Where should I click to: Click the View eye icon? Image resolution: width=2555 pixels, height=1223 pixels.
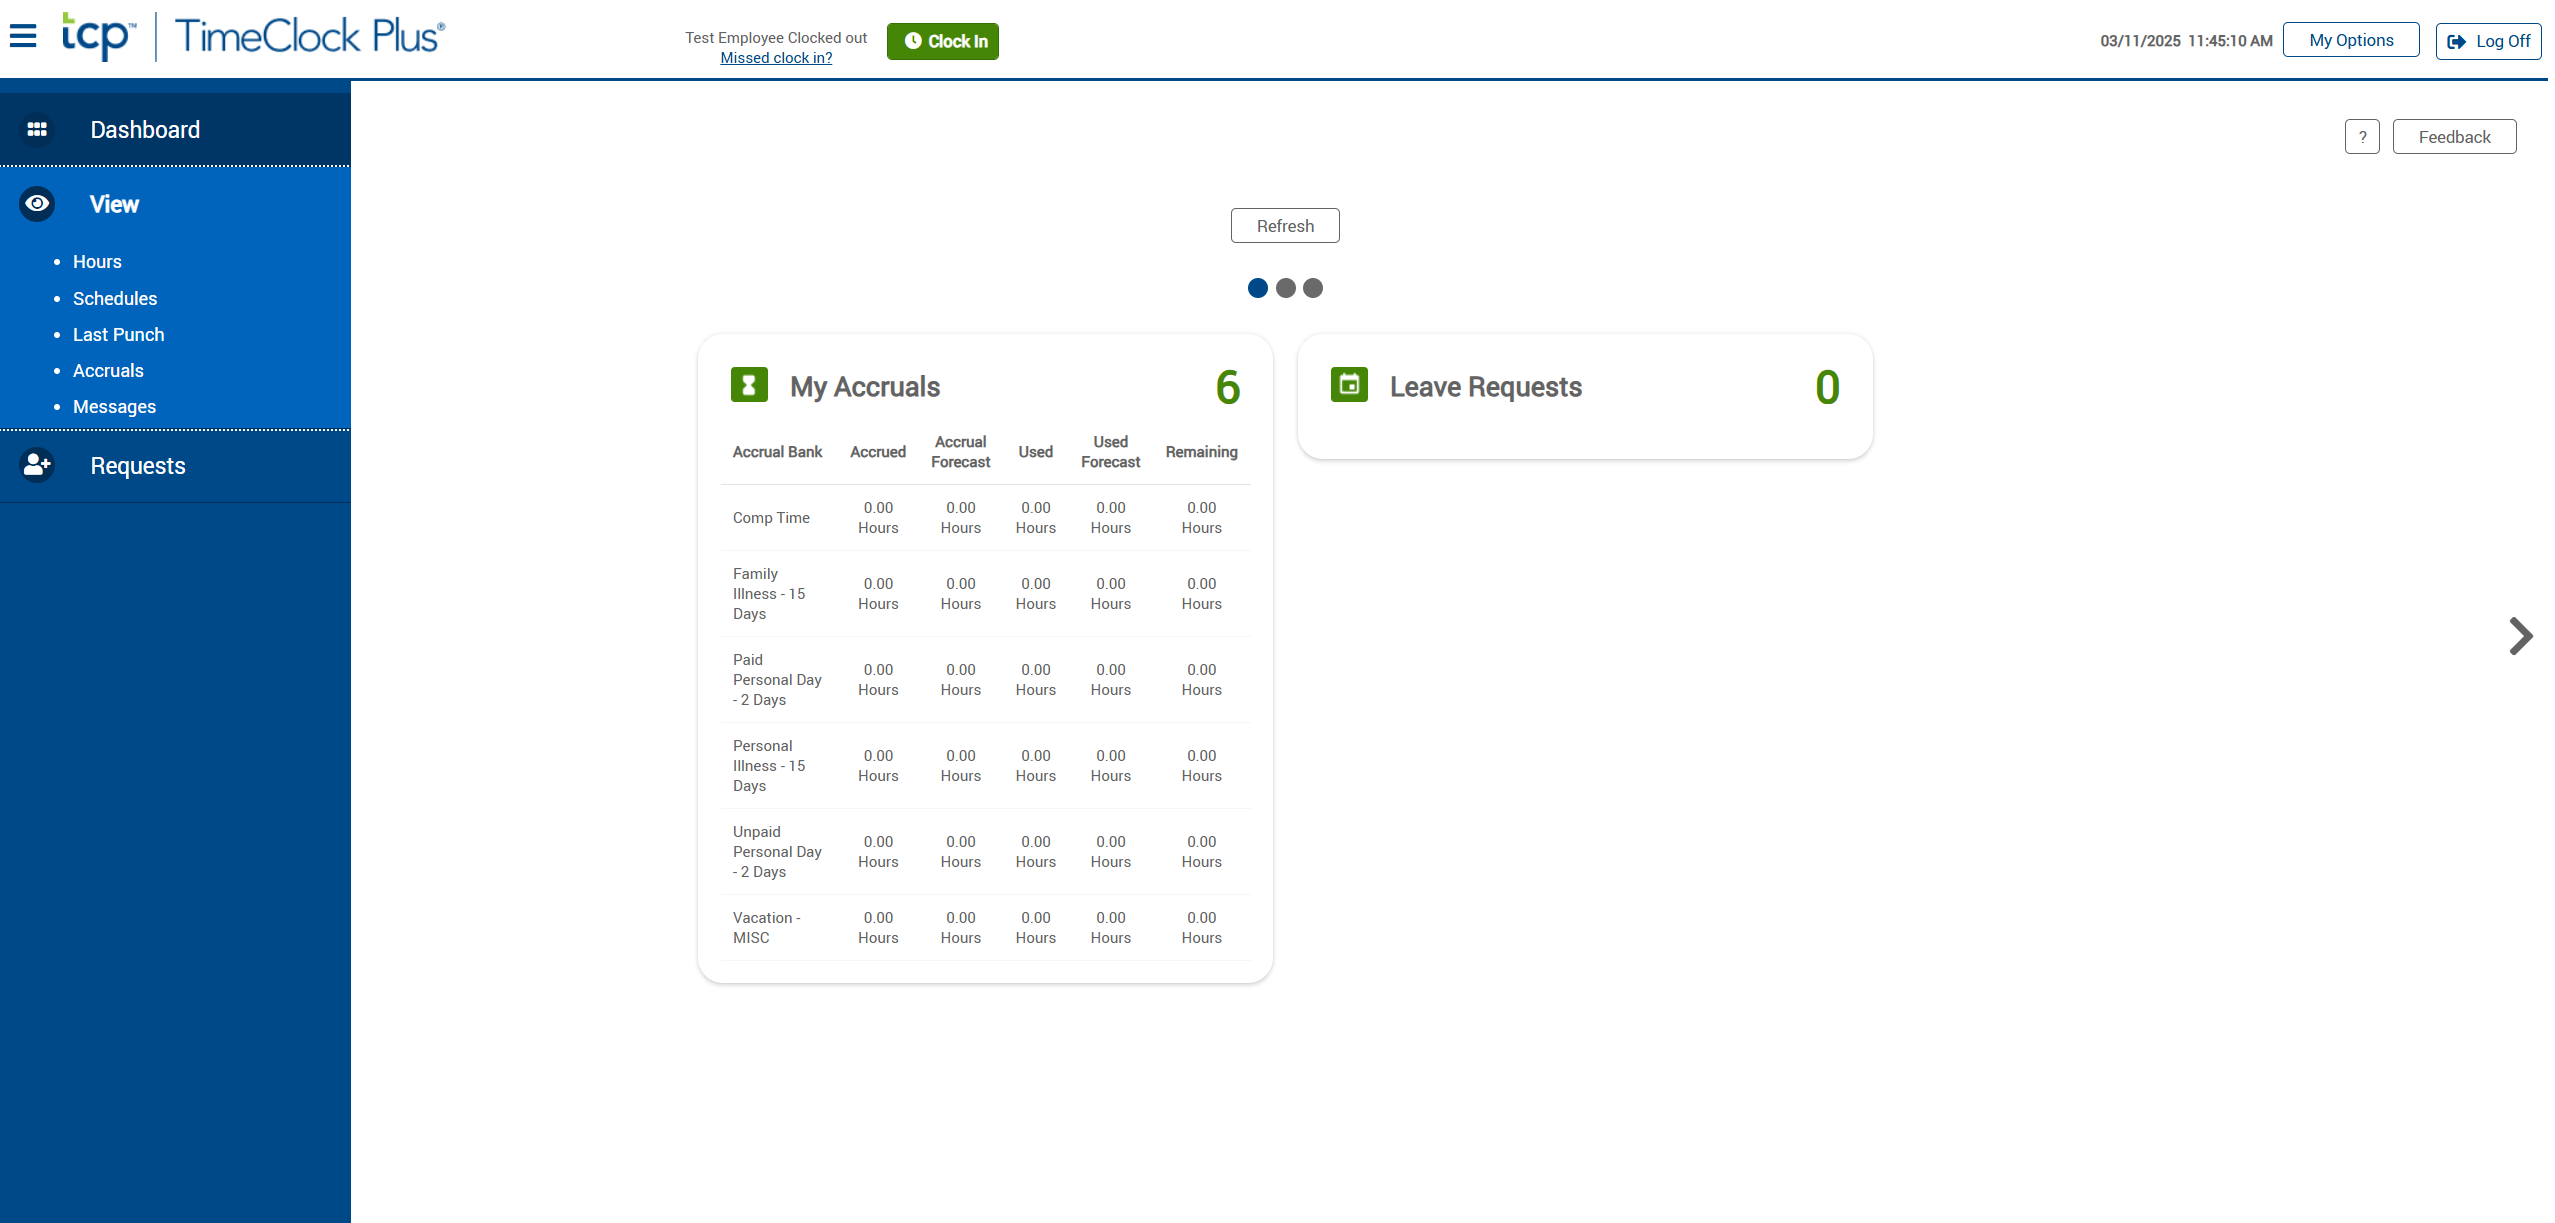click(x=37, y=204)
